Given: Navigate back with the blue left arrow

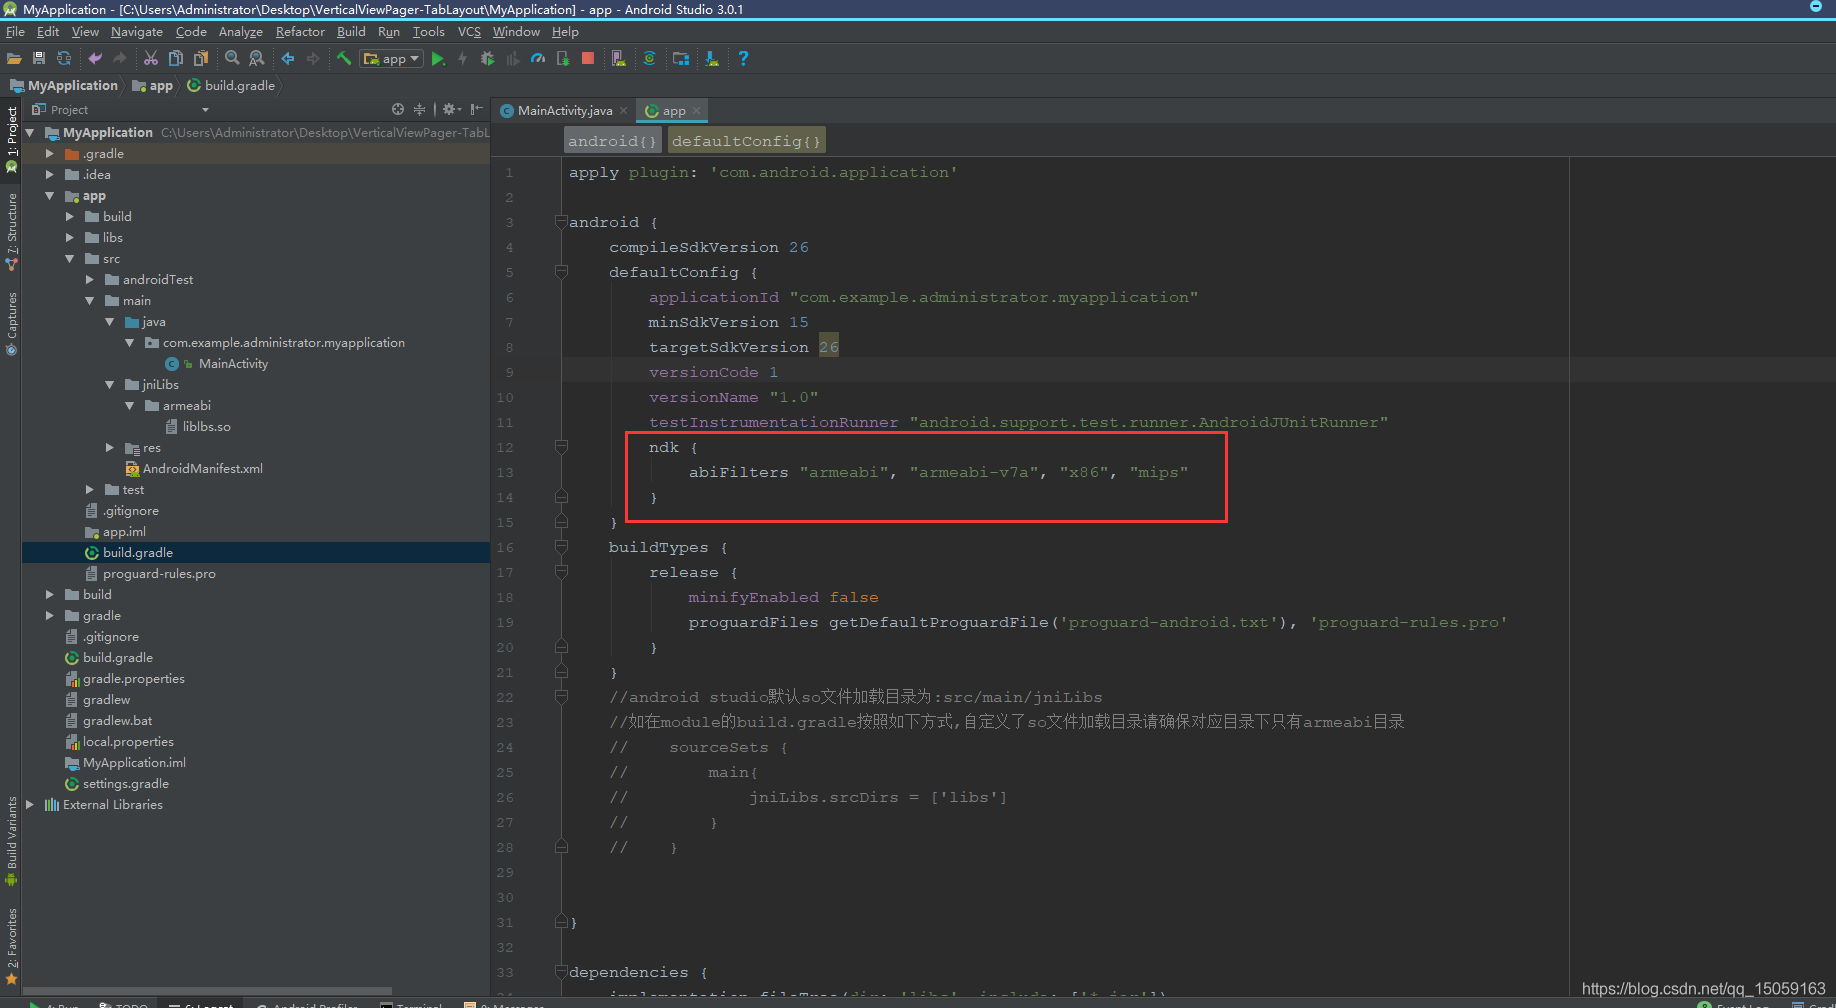Looking at the screenshot, I should 288,59.
